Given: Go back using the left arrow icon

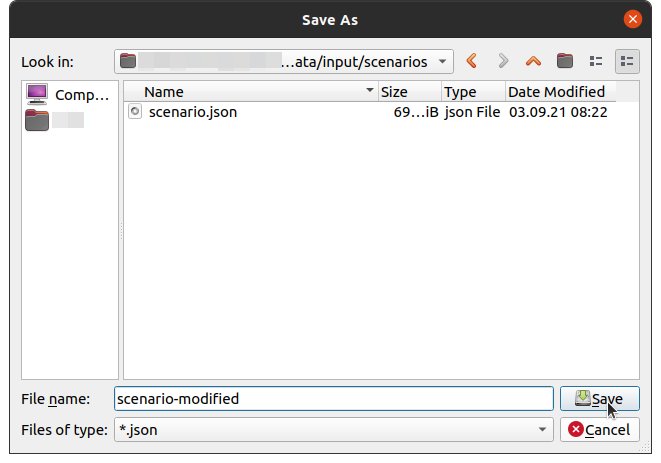Looking at the screenshot, I should 471,62.
